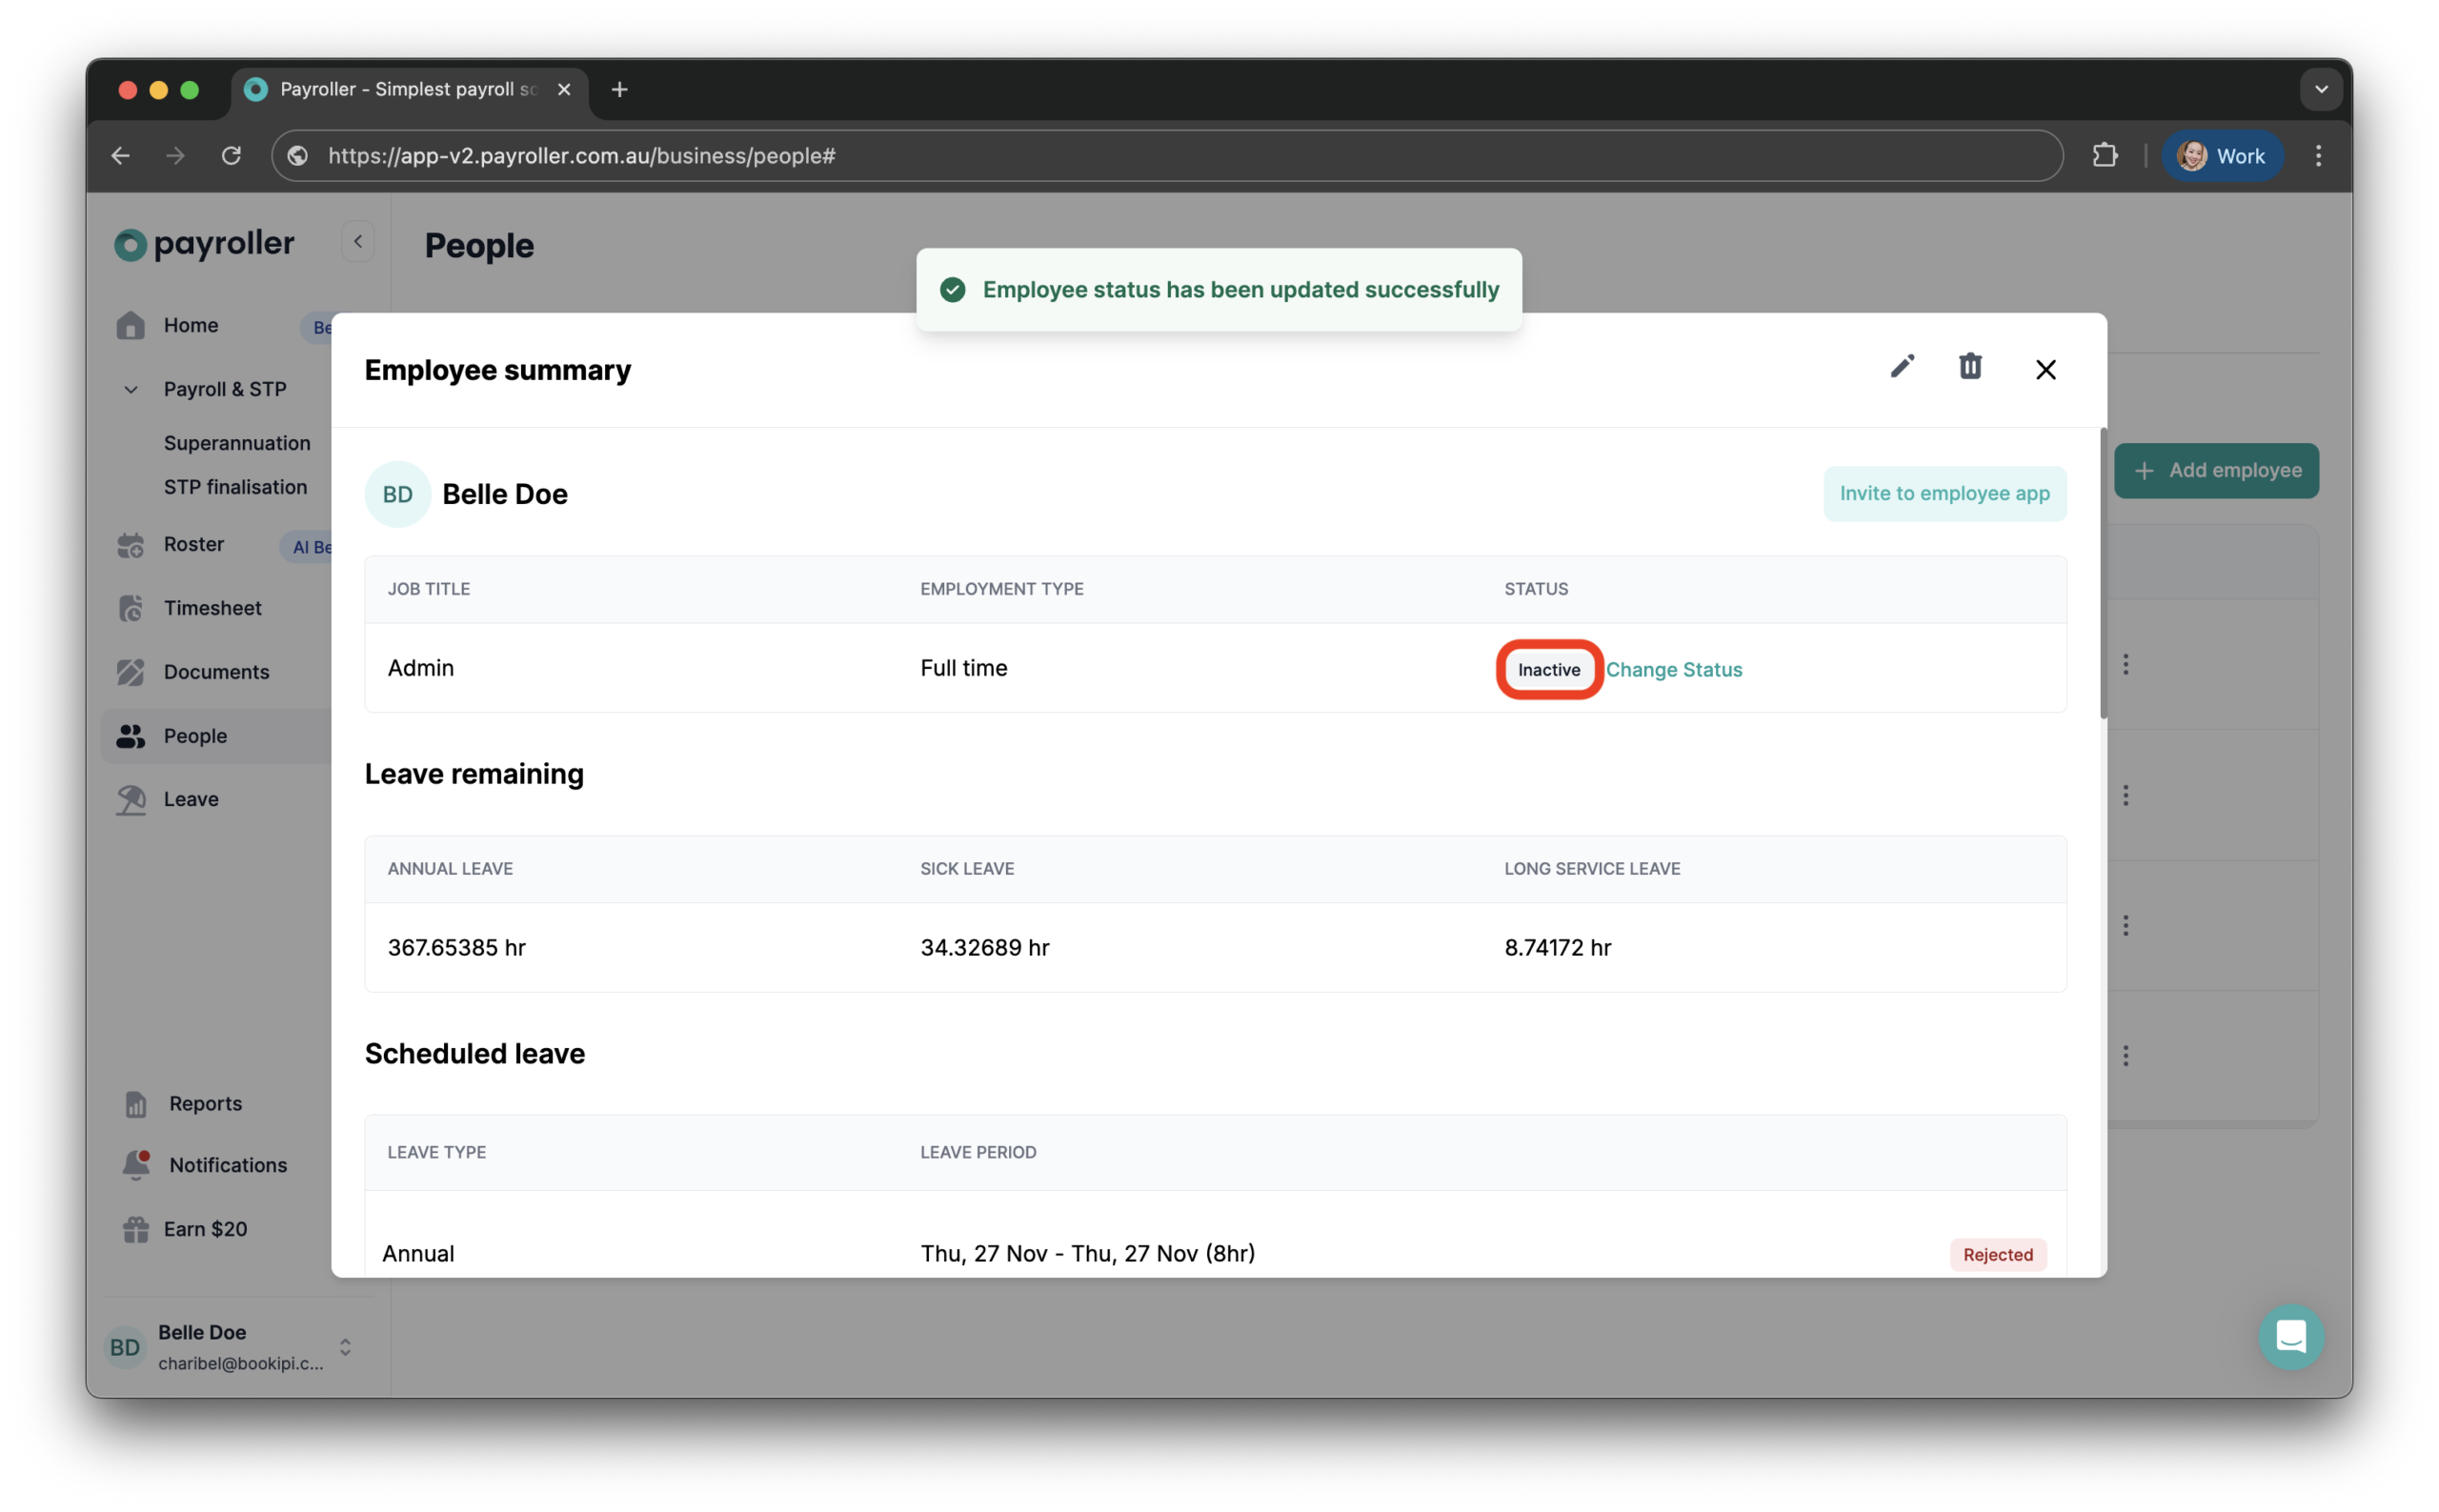Collapse the Payroll & STP section

coord(130,389)
